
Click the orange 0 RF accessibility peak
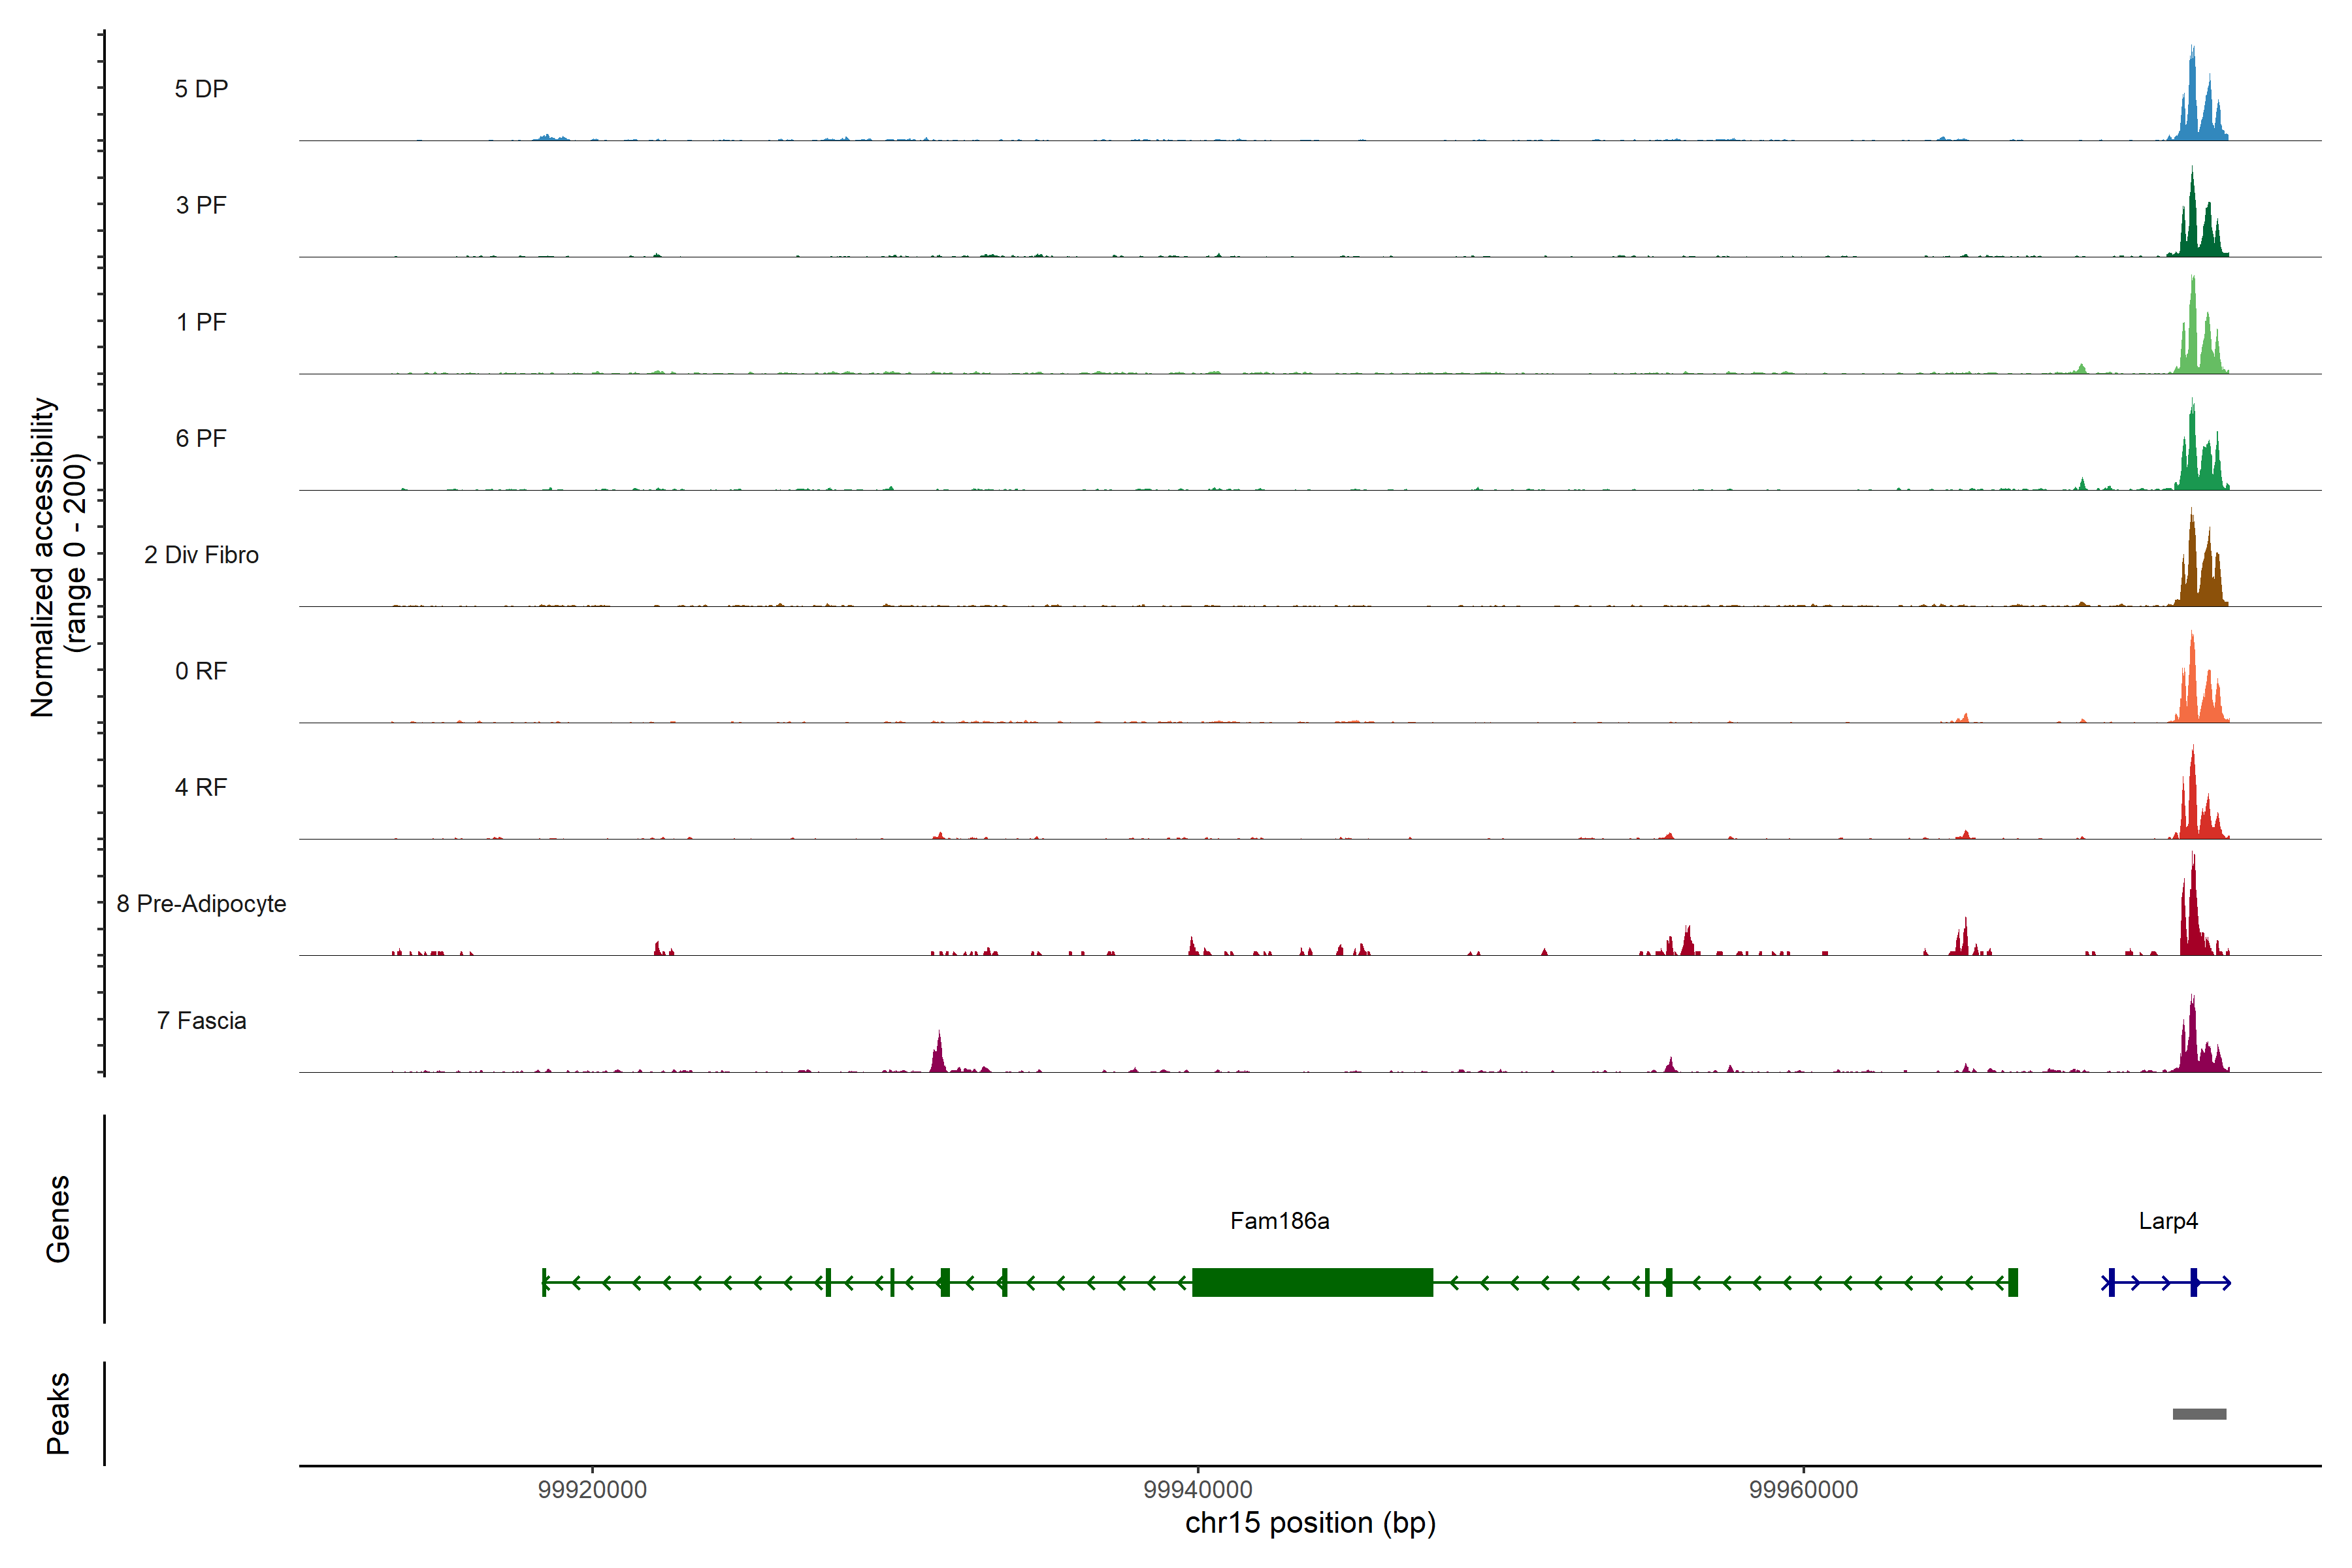pos(2193,690)
